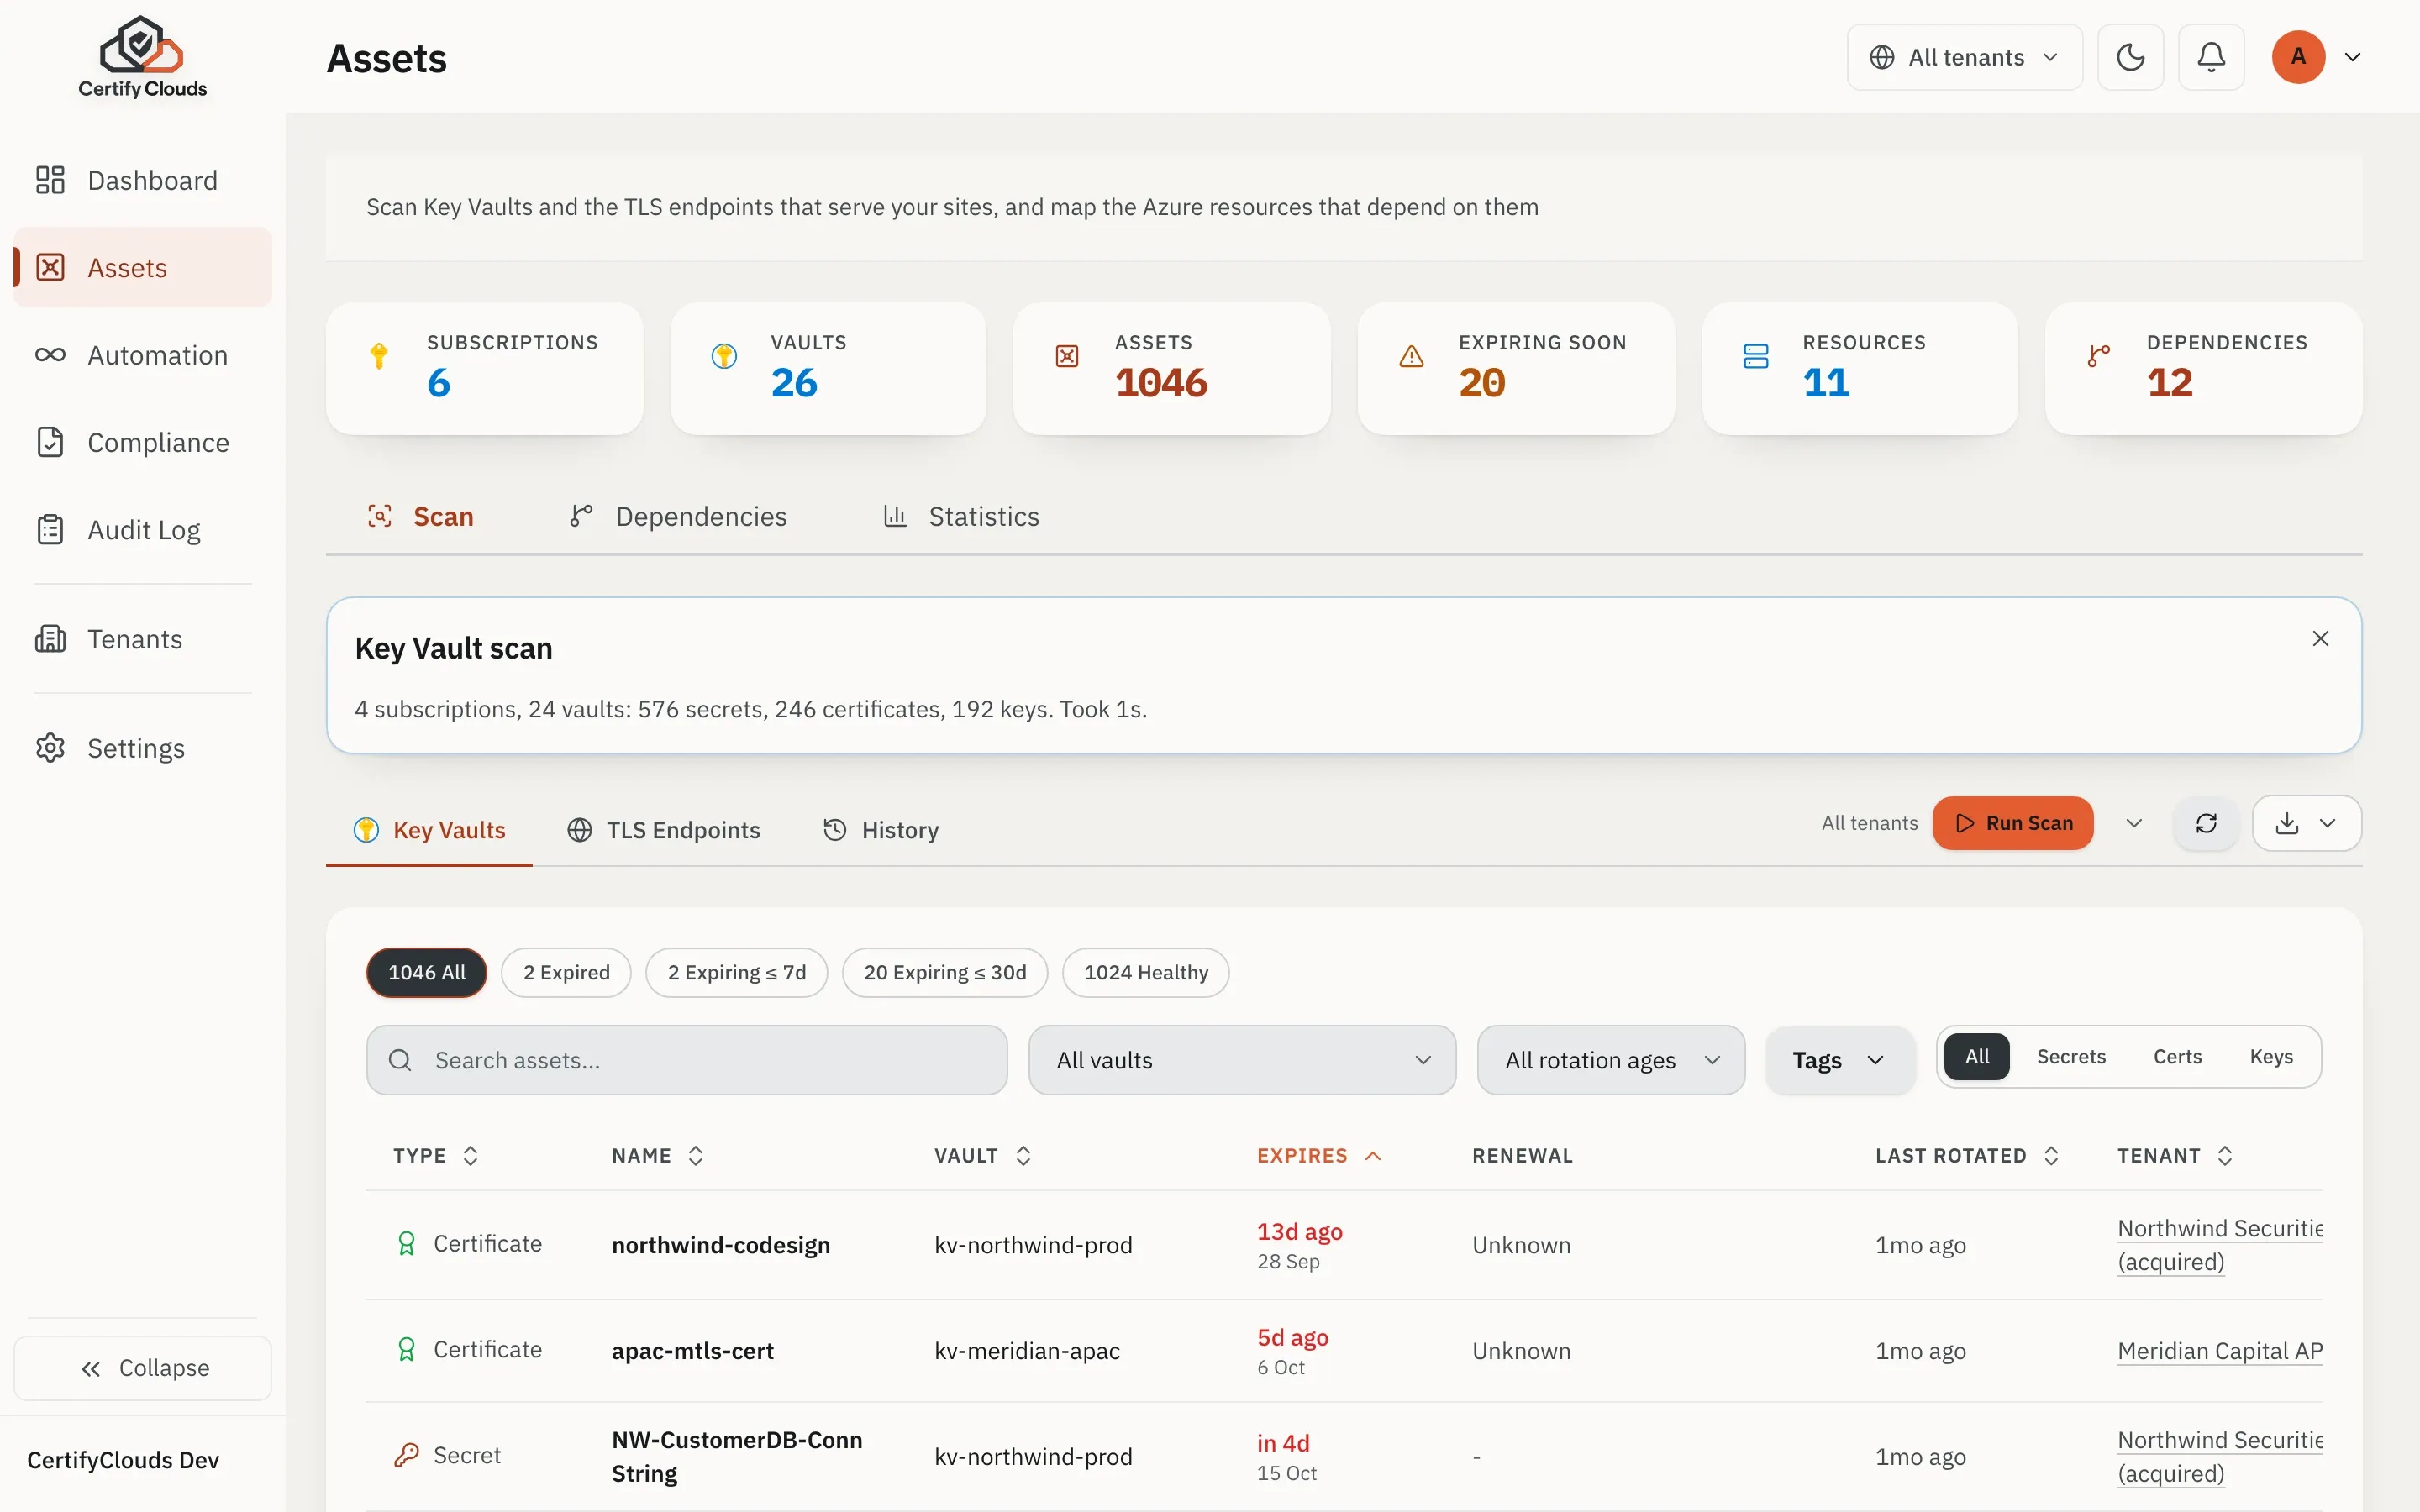Open the Audit Log page
The height and width of the screenshot is (1512, 2420).
click(142, 529)
